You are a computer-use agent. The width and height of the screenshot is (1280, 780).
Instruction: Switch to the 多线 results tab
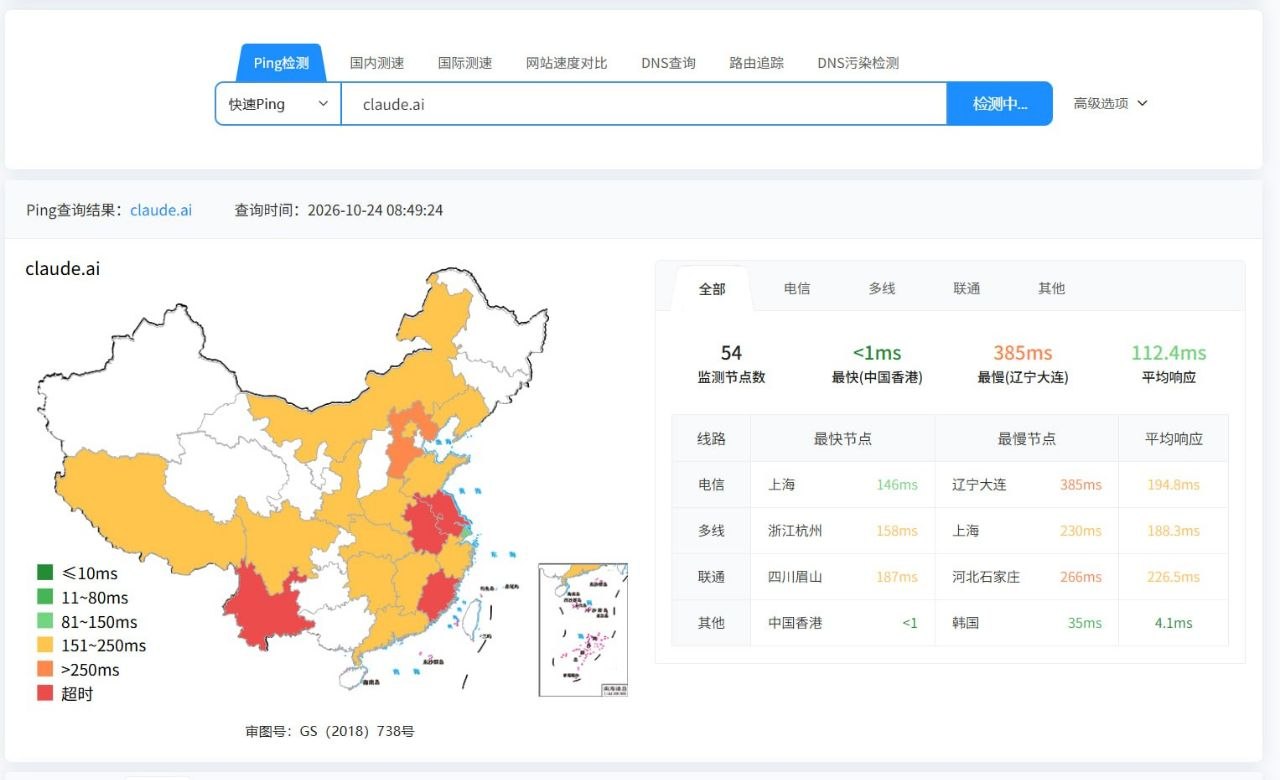point(882,288)
